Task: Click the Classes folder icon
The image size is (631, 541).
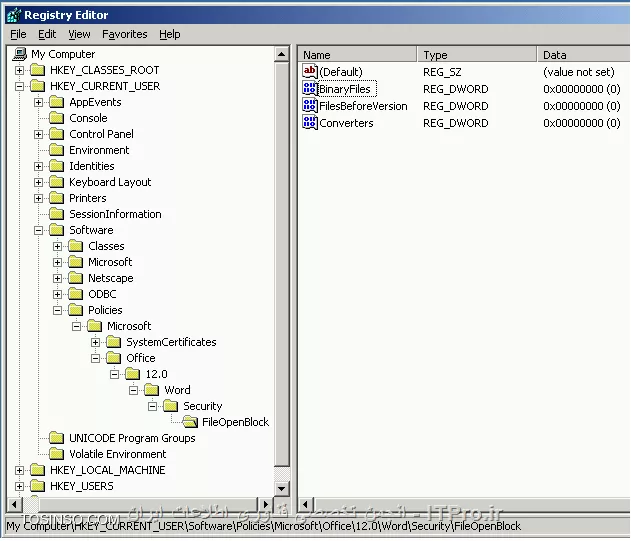Action: coord(76,246)
